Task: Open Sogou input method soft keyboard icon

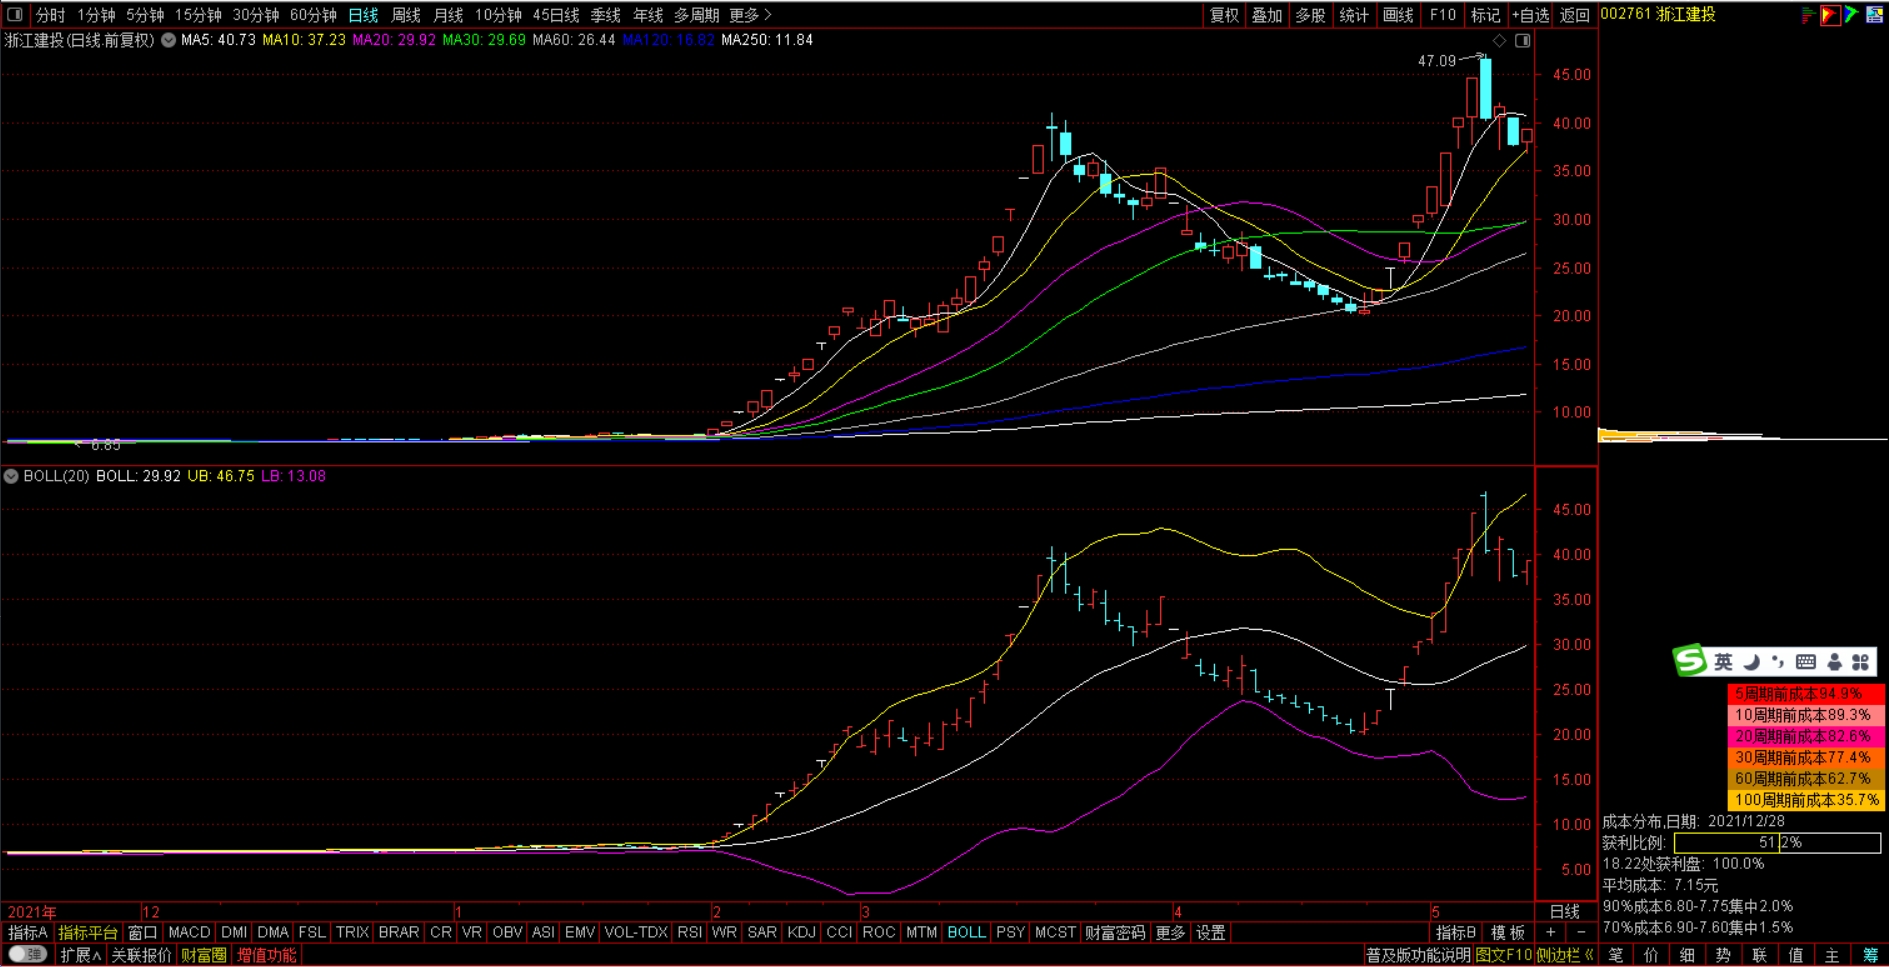Action: [1805, 662]
